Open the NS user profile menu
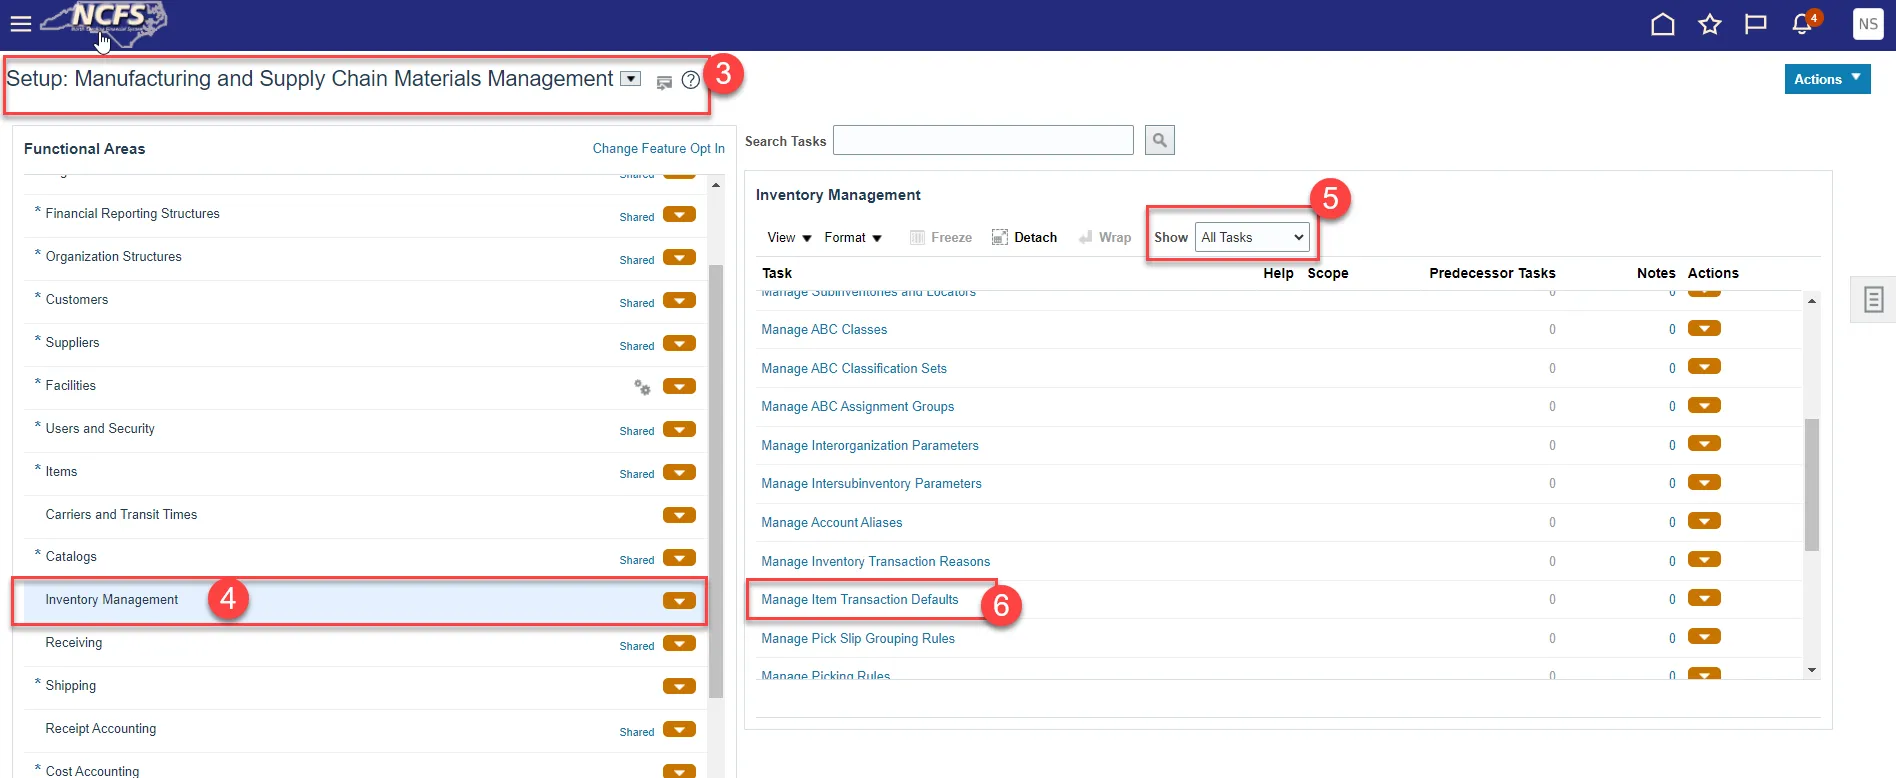The height and width of the screenshot is (778, 1896). [1867, 24]
